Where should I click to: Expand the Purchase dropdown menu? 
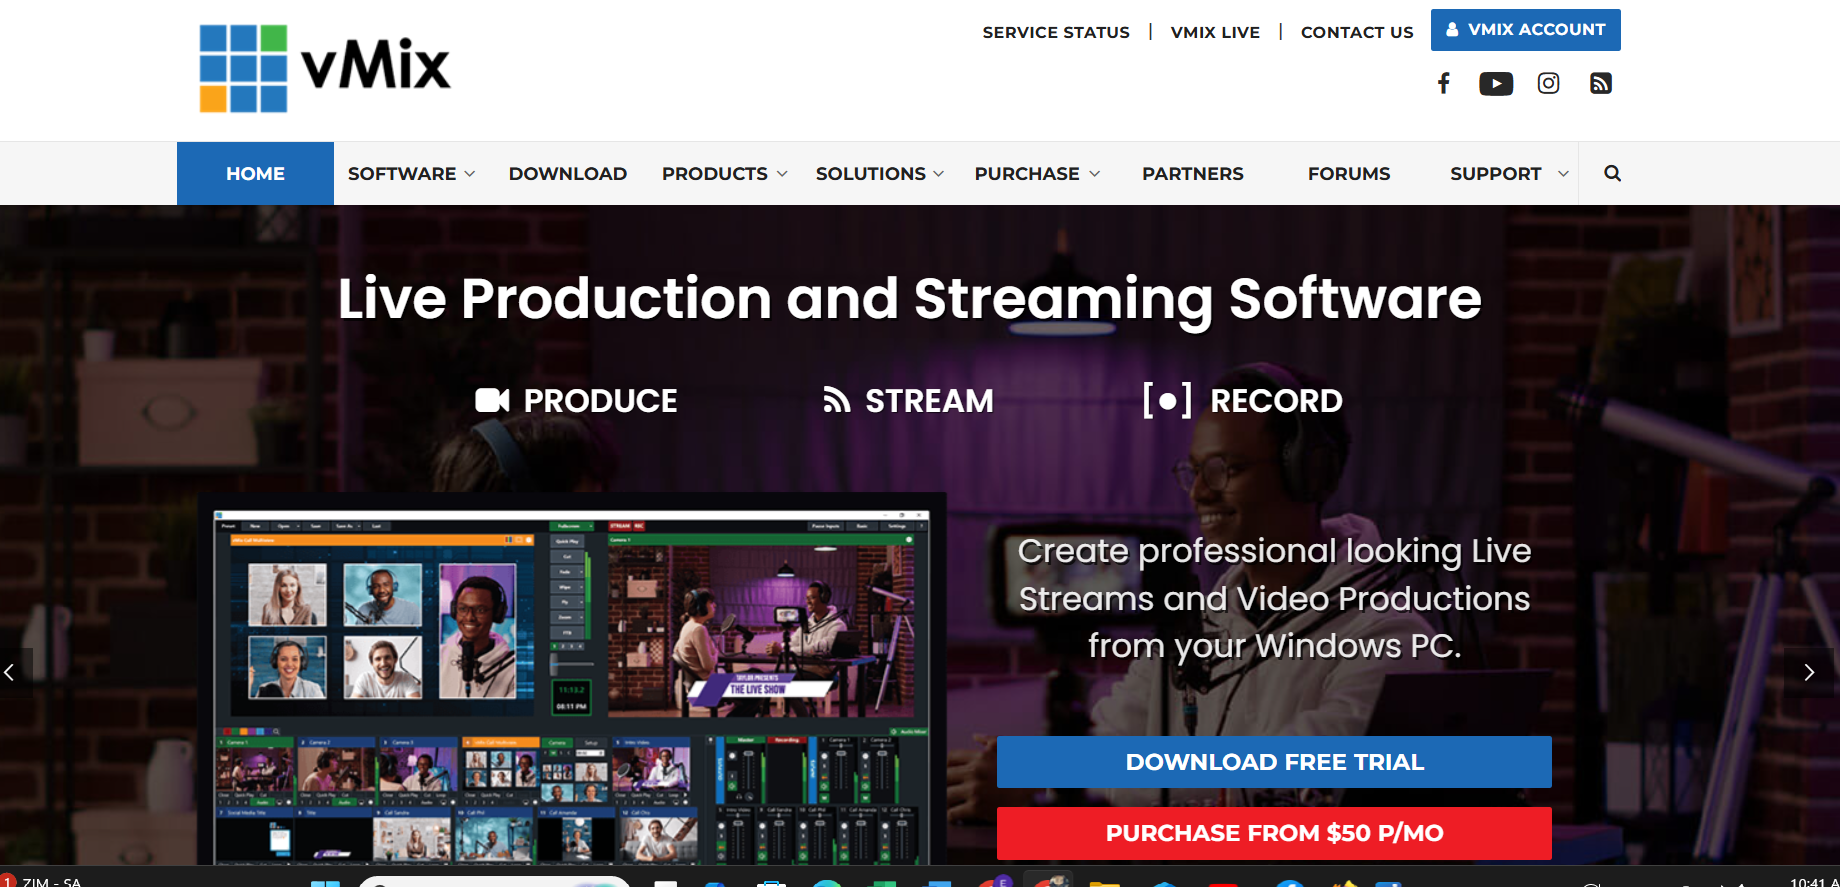pyautogui.click(x=1037, y=173)
